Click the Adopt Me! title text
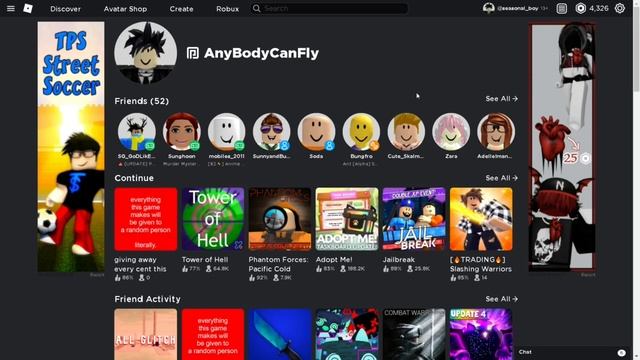The width and height of the screenshot is (640, 360). [334, 260]
